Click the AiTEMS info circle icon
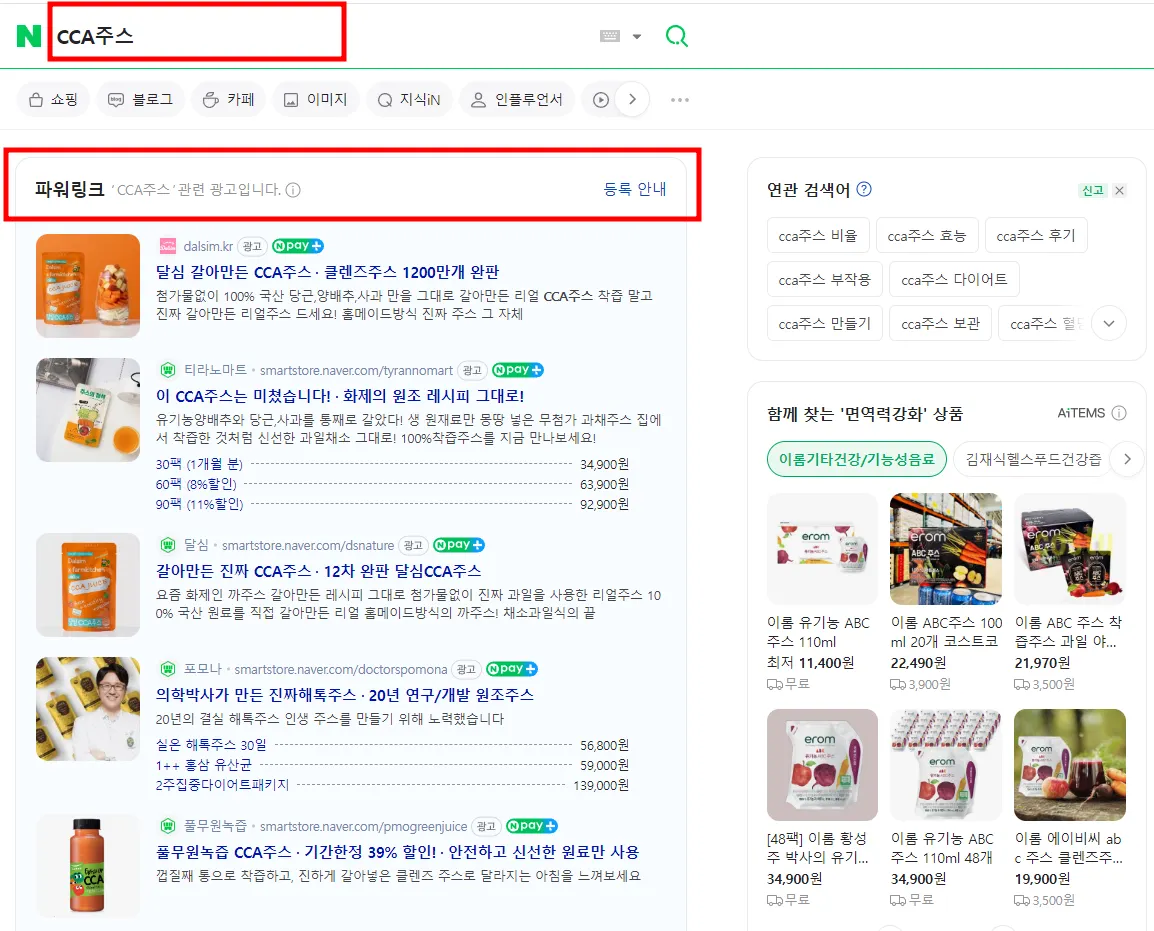 point(1119,413)
